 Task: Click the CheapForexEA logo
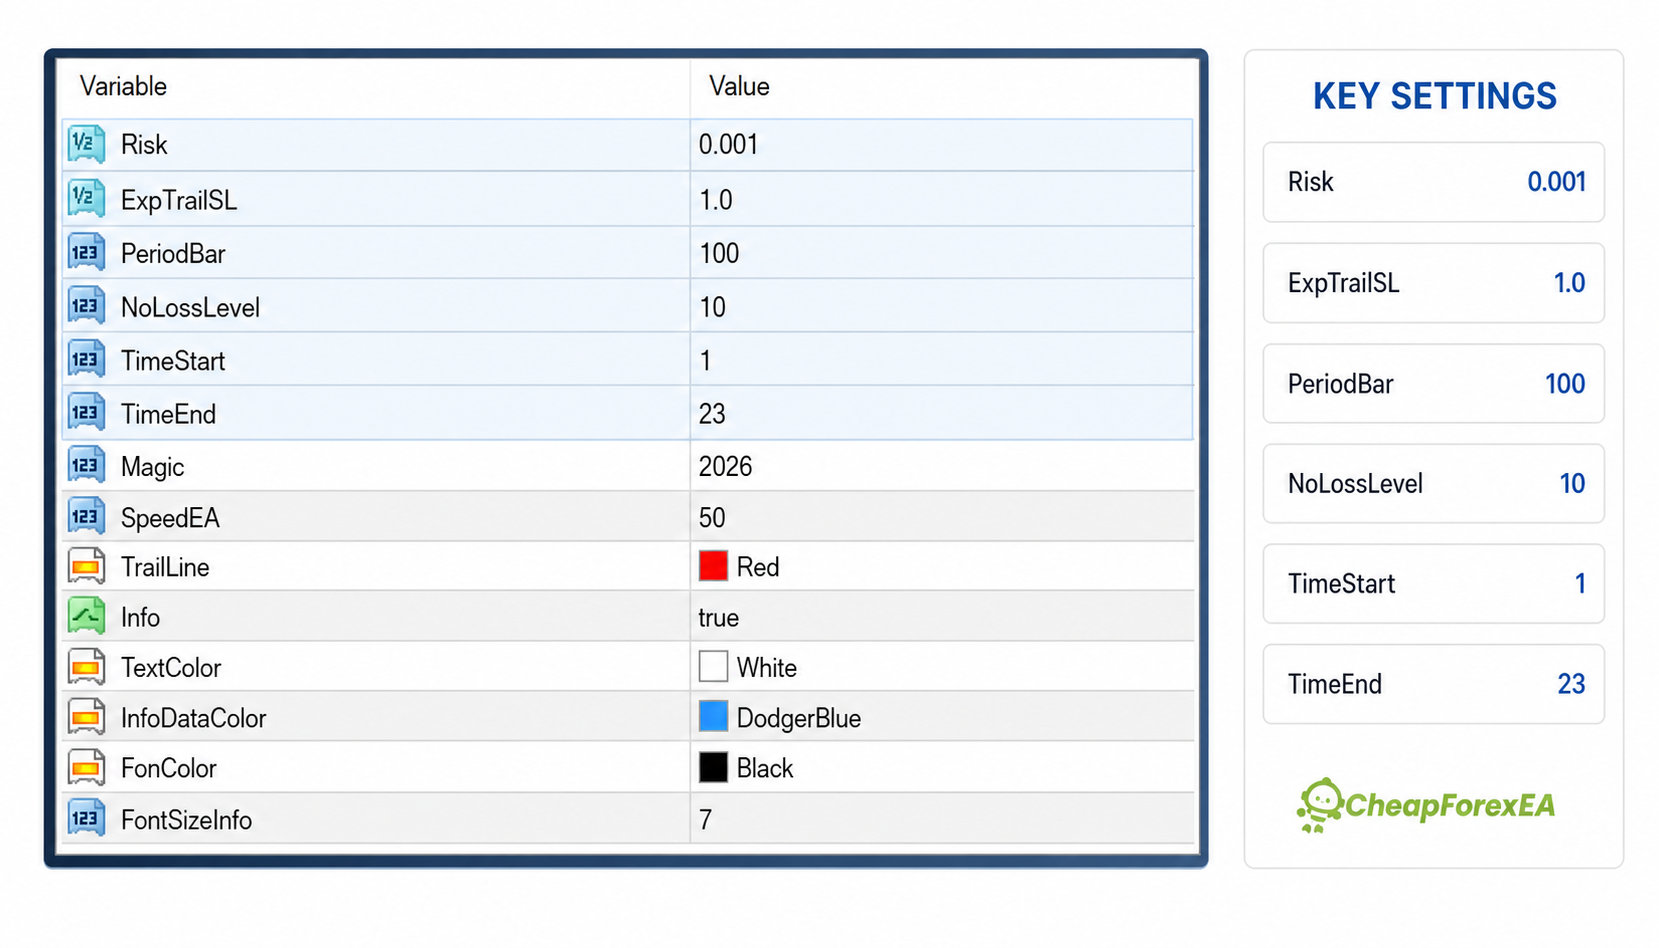click(1426, 805)
